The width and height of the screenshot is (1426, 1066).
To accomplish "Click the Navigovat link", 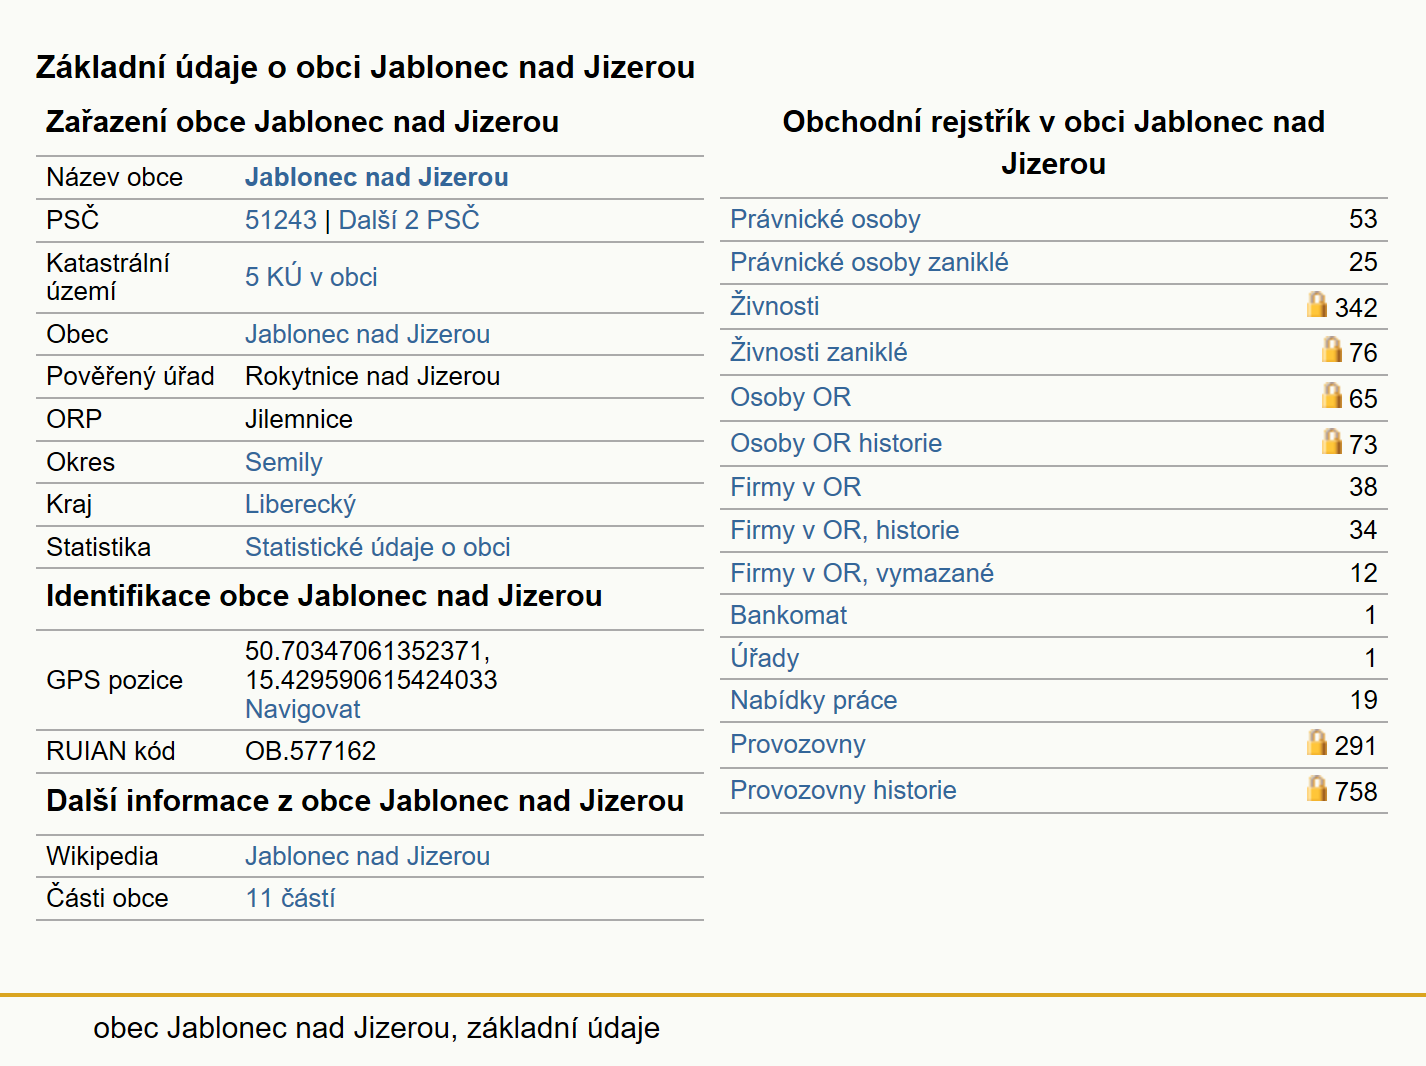I will click(303, 709).
